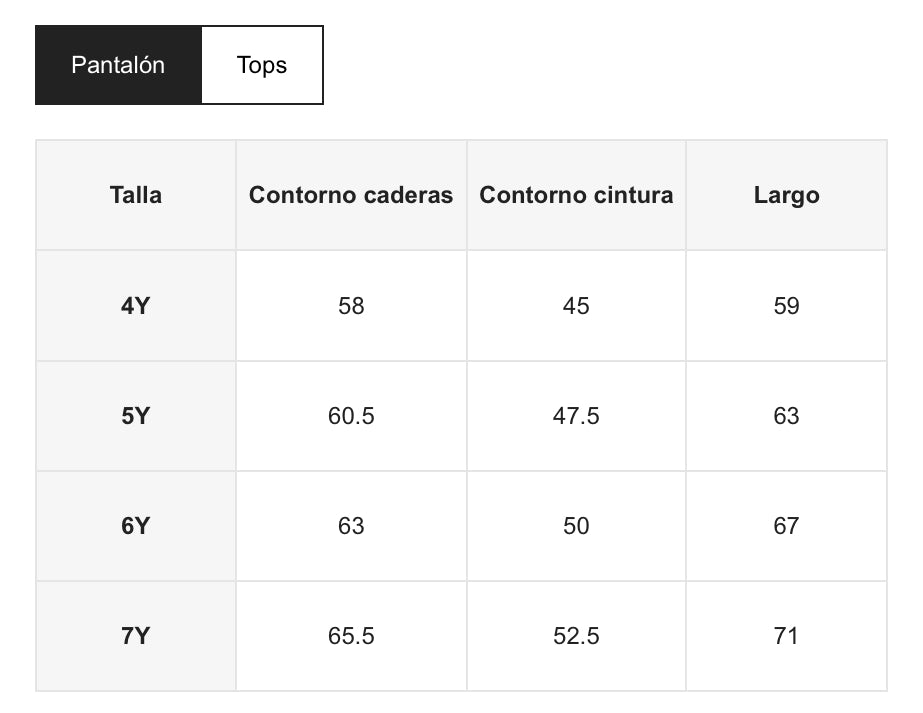Click the 60.5 hip value for 5Y

tap(351, 416)
